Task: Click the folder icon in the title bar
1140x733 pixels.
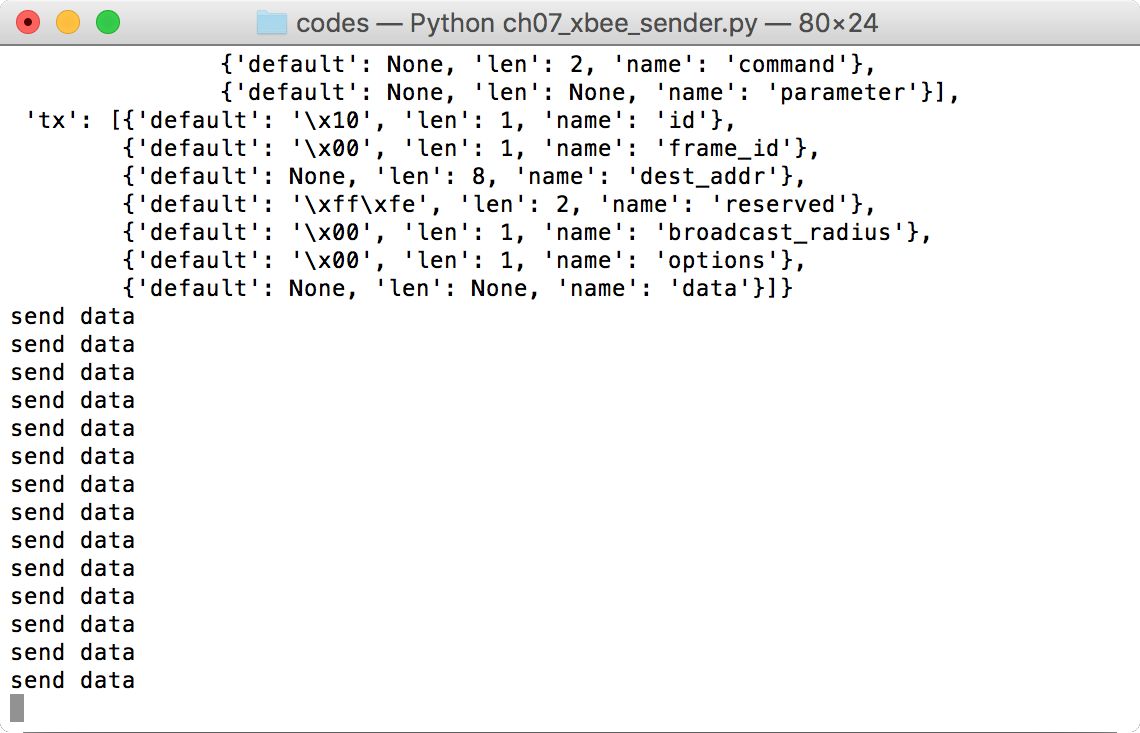Action: click(272, 23)
